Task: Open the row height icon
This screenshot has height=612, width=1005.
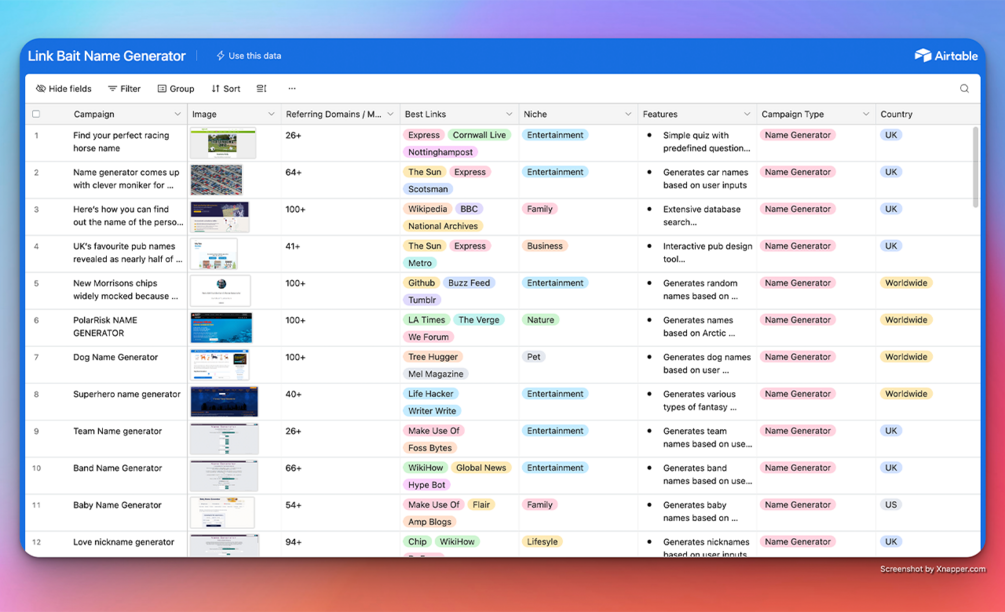Action: click(262, 88)
